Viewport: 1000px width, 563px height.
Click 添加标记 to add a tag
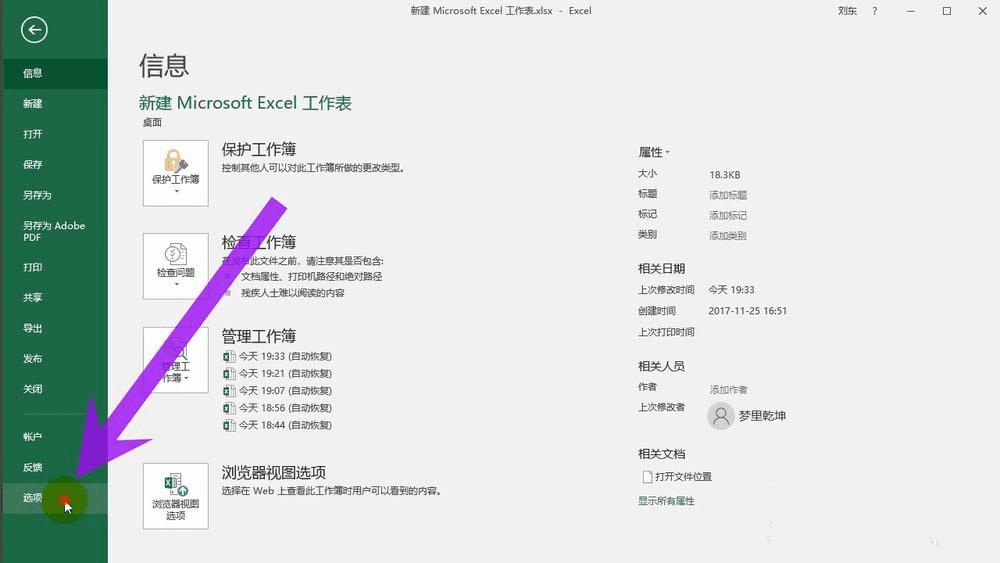coord(728,216)
